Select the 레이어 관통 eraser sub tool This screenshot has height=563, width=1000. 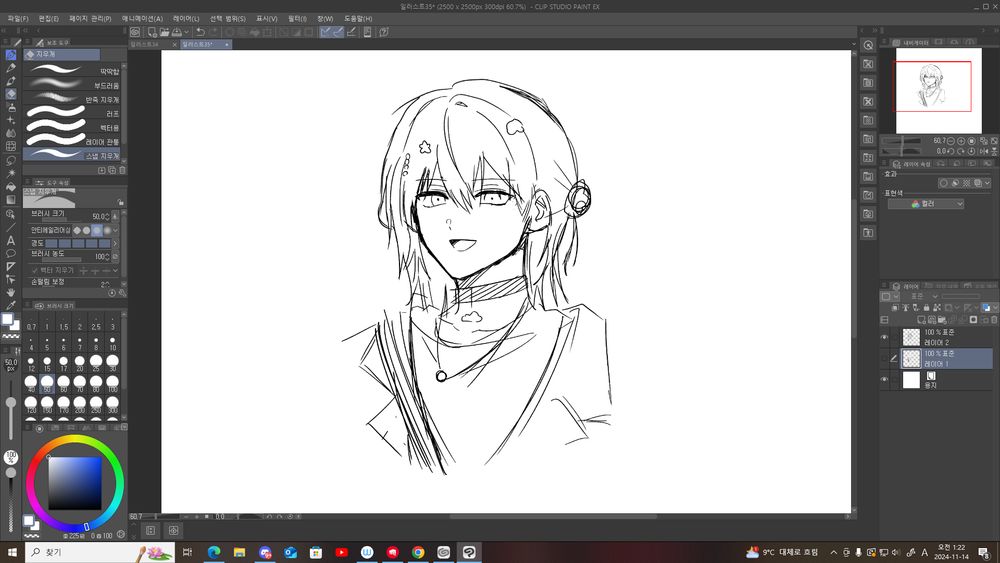click(72, 141)
